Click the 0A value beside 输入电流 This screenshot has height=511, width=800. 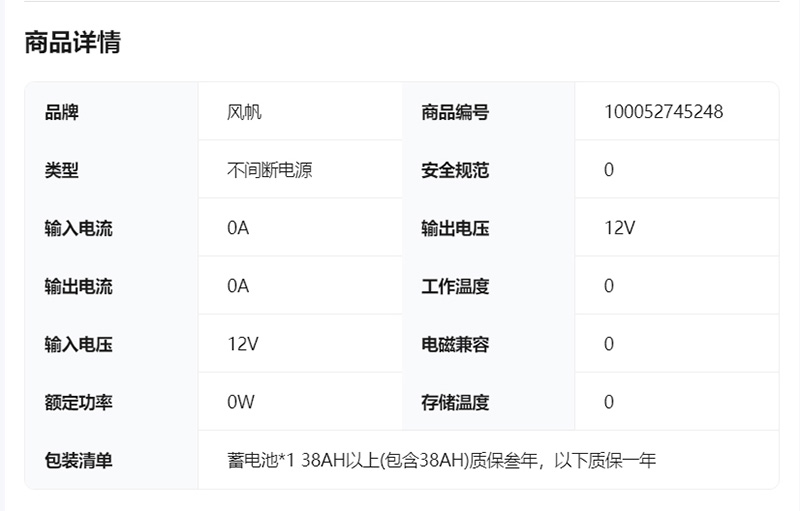(x=238, y=228)
